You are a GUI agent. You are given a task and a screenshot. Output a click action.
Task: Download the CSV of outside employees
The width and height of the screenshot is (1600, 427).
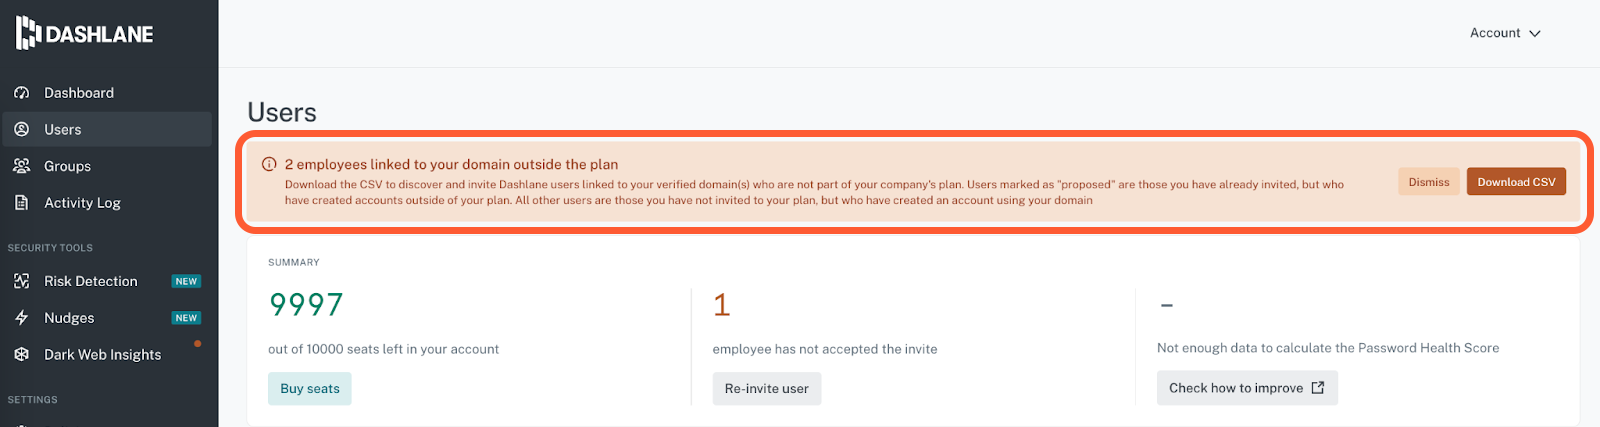[1516, 182]
